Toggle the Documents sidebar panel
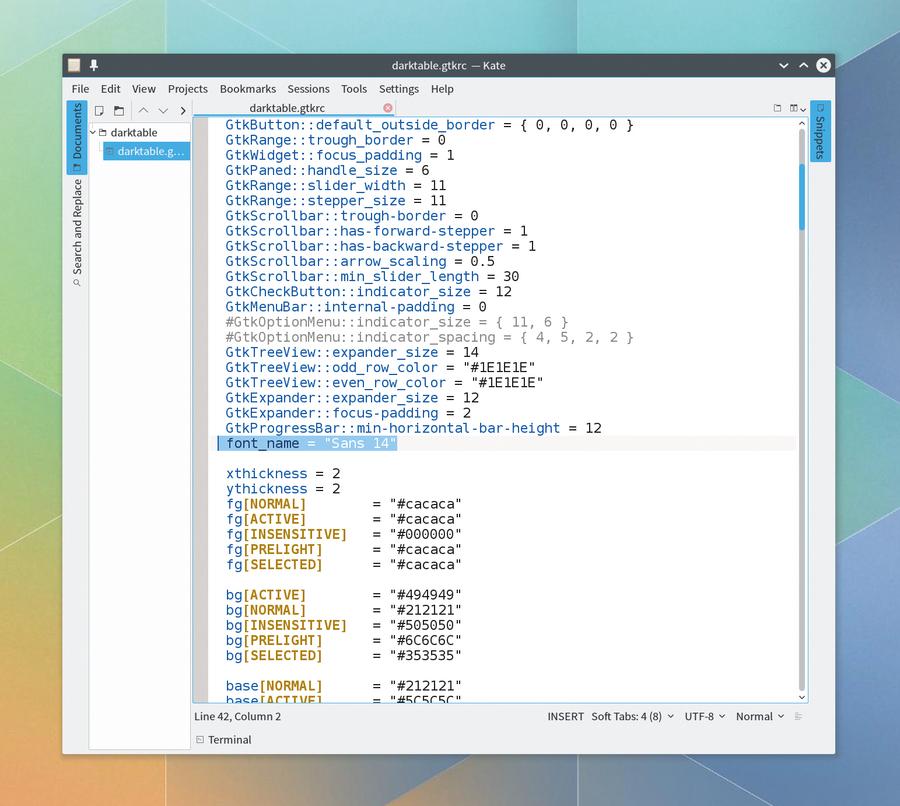Screen dimensions: 900x806 tap(76, 137)
